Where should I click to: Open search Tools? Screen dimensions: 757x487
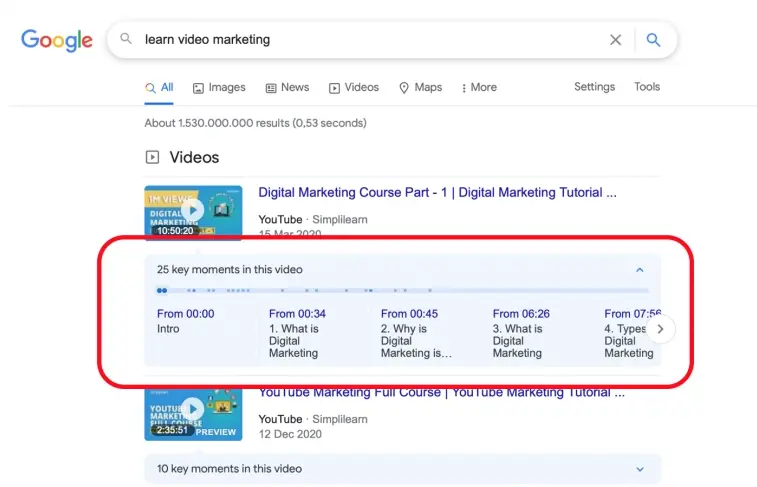[647, 87]
